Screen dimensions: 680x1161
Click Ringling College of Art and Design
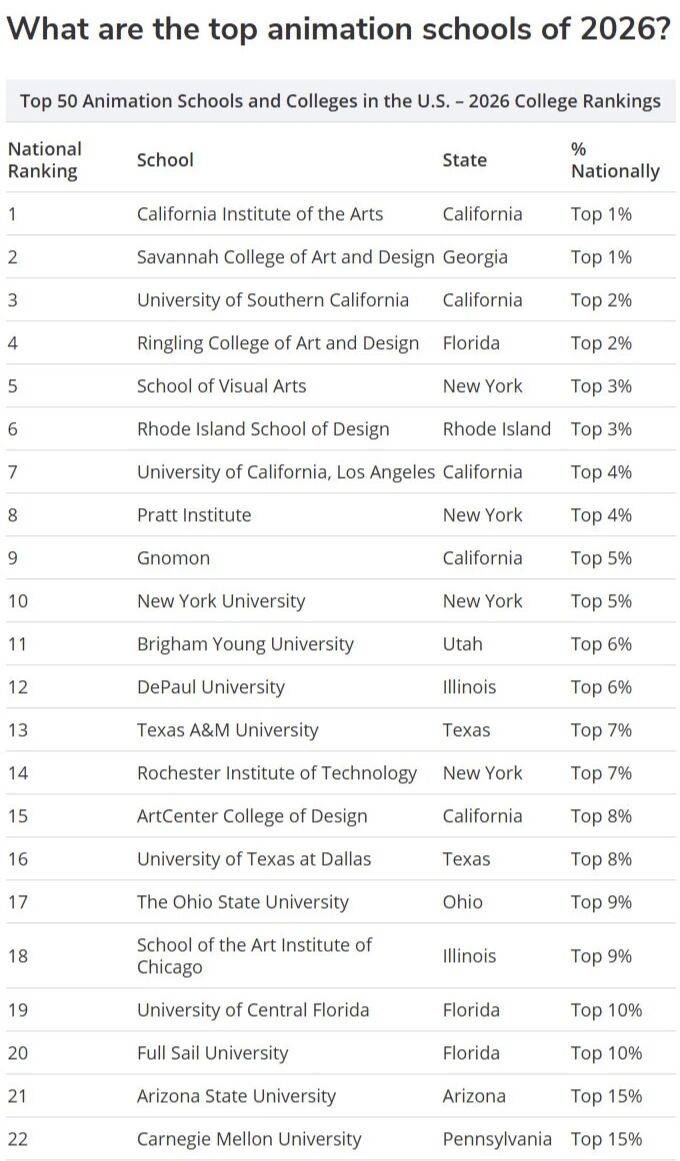277,343
